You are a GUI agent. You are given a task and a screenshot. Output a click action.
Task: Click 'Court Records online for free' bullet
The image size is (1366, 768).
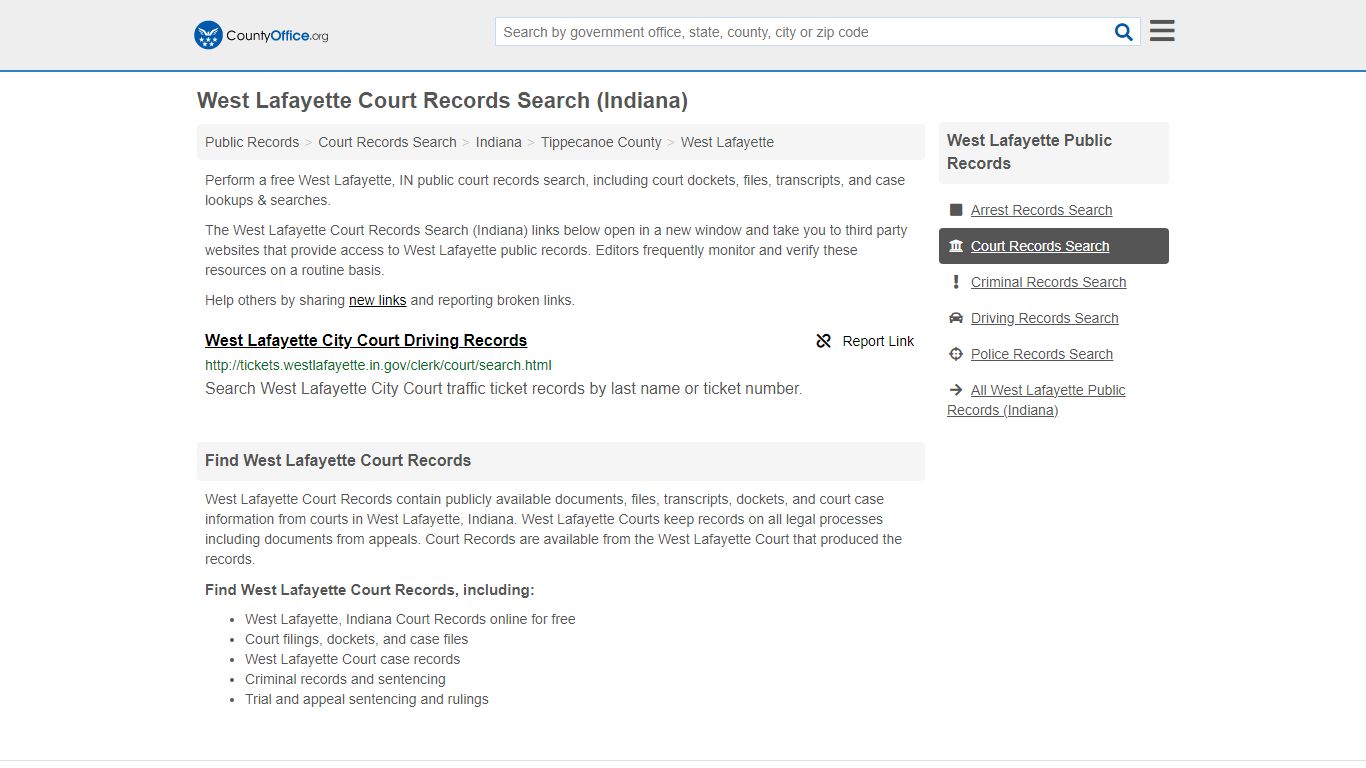pyautogui.click(x=410, y=619)
